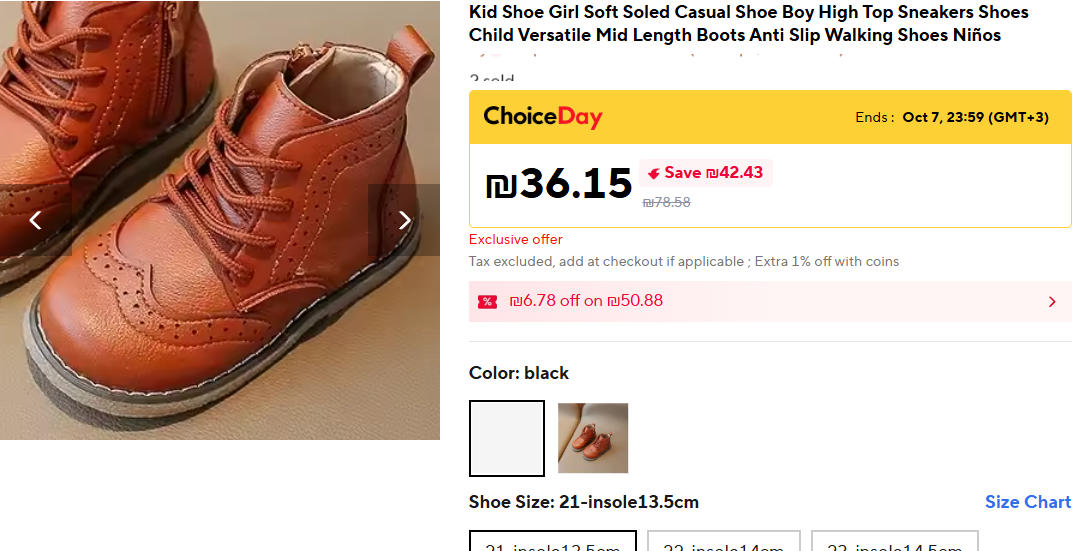Click the Tax excluded notice text
Viewport: 1087px width, 551px height.
coord(683,262)
